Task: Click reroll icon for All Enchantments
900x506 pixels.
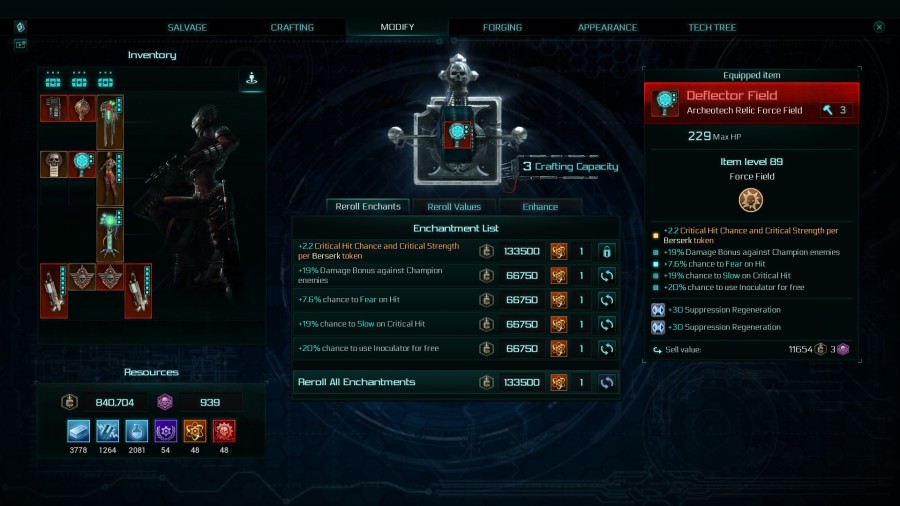Action: [x=606, y=383]
